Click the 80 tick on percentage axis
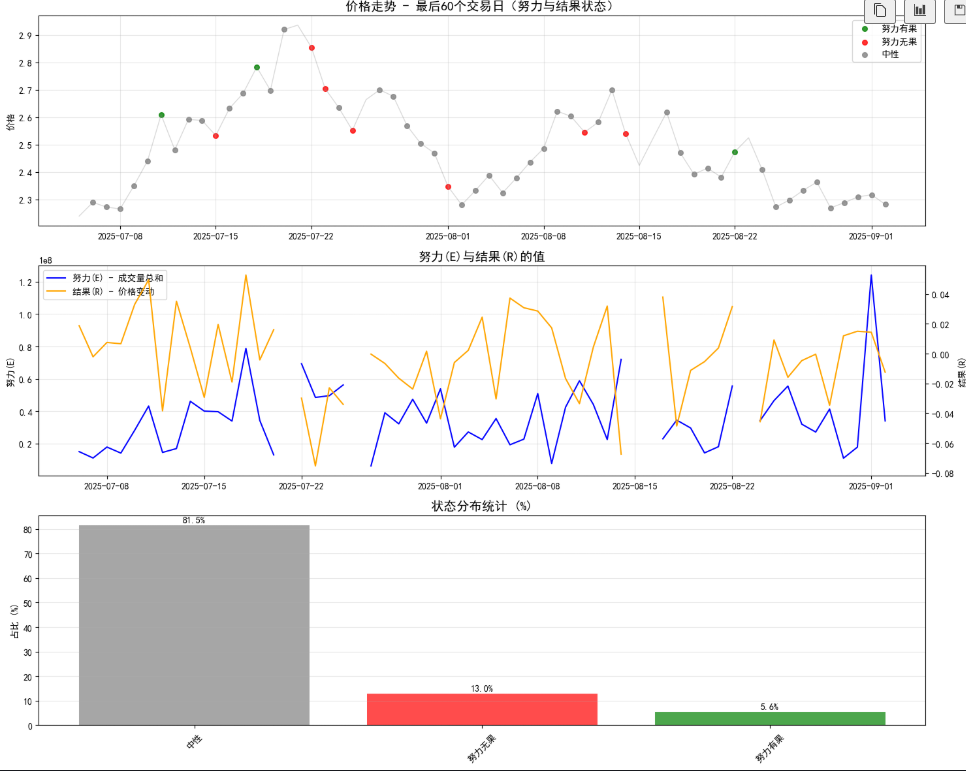 [x=28, y=530]
